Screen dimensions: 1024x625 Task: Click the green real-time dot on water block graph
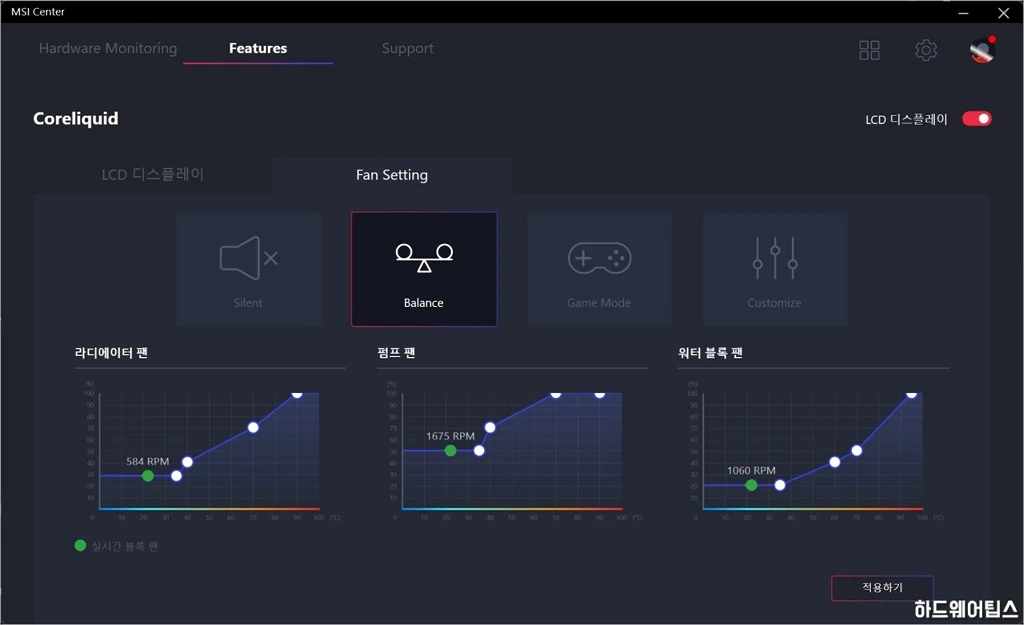click(752, 485)
